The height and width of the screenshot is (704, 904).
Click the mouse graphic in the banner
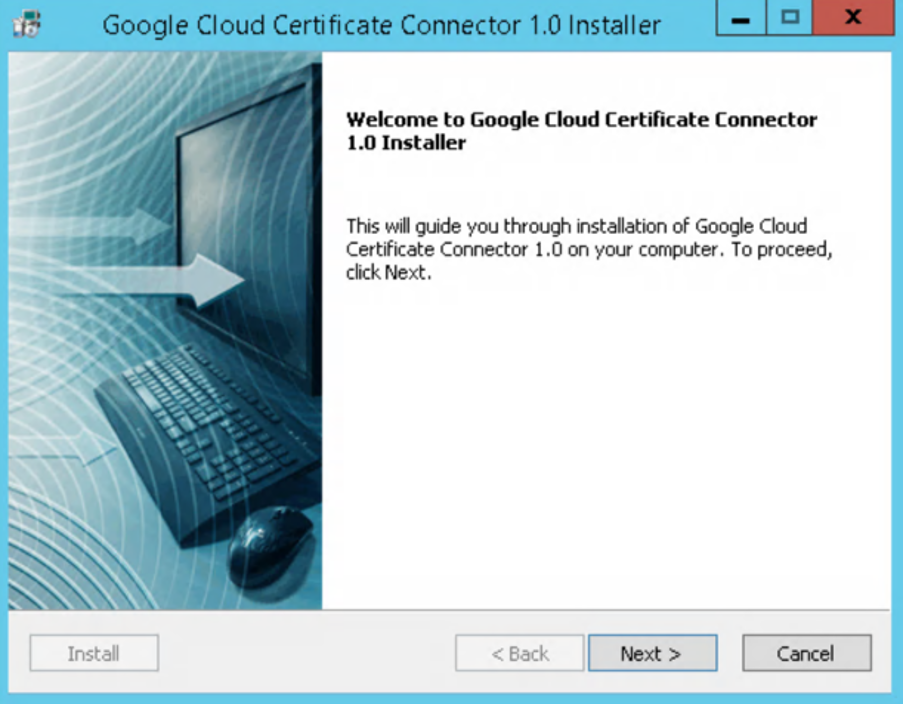pos(270,545)
